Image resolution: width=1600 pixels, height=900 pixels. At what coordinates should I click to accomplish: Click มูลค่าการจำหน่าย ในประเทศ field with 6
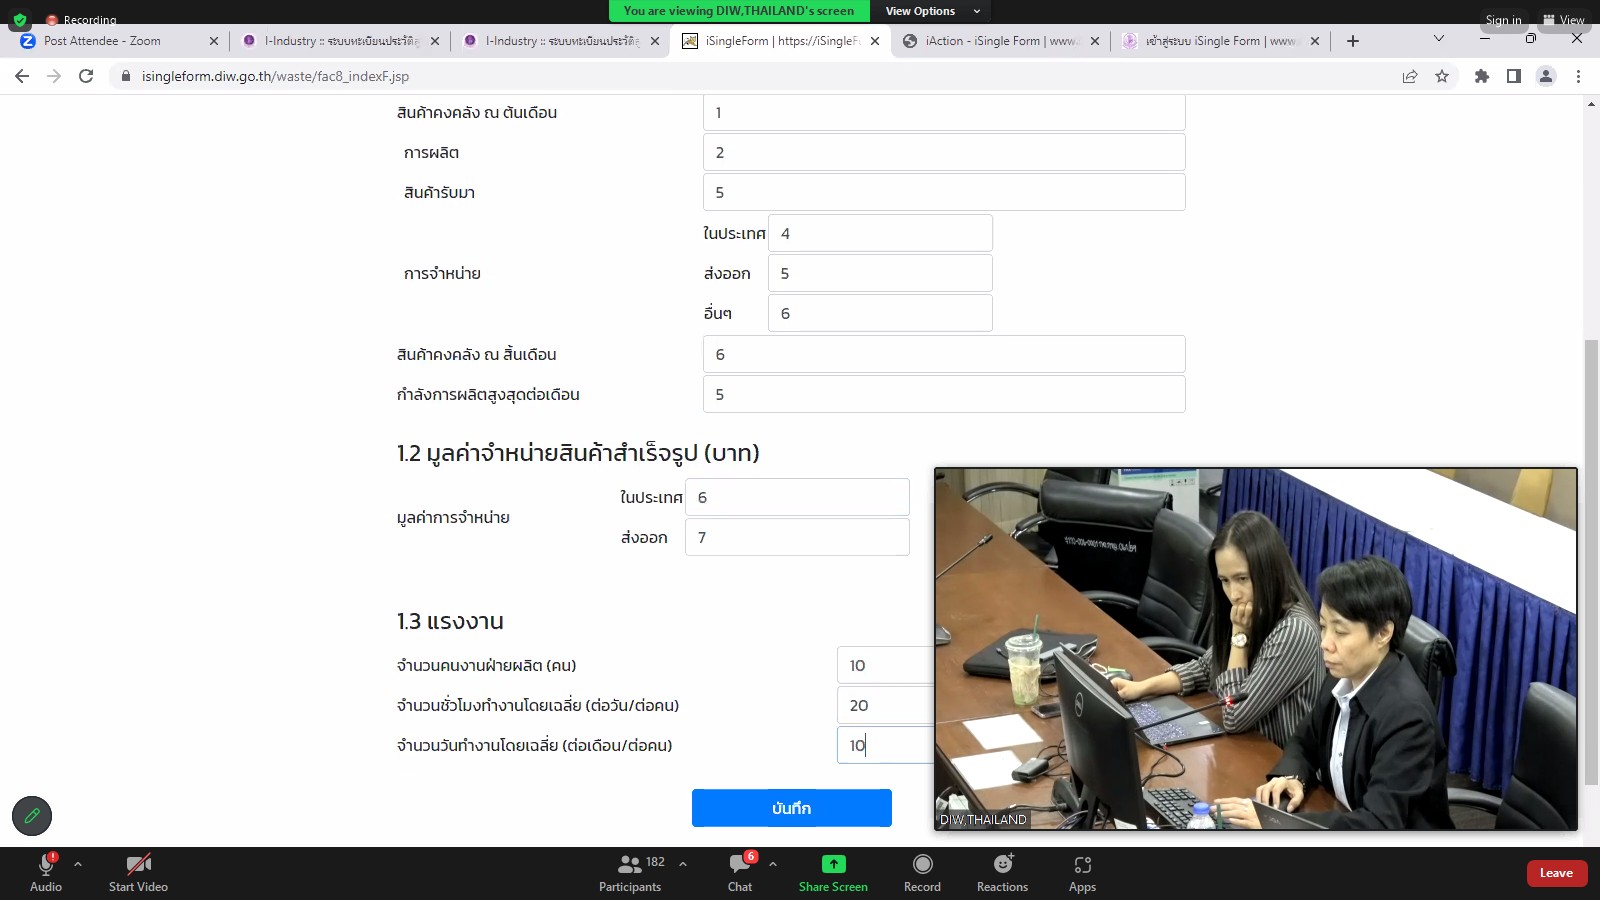797,497
